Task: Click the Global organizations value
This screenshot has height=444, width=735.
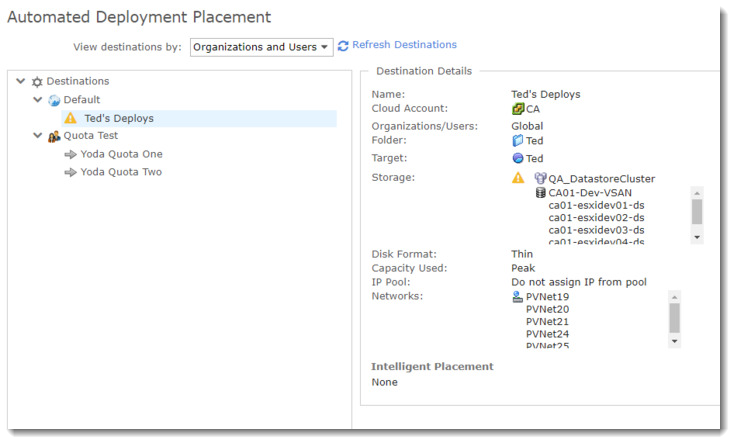Action: click(x=527, y=126)
